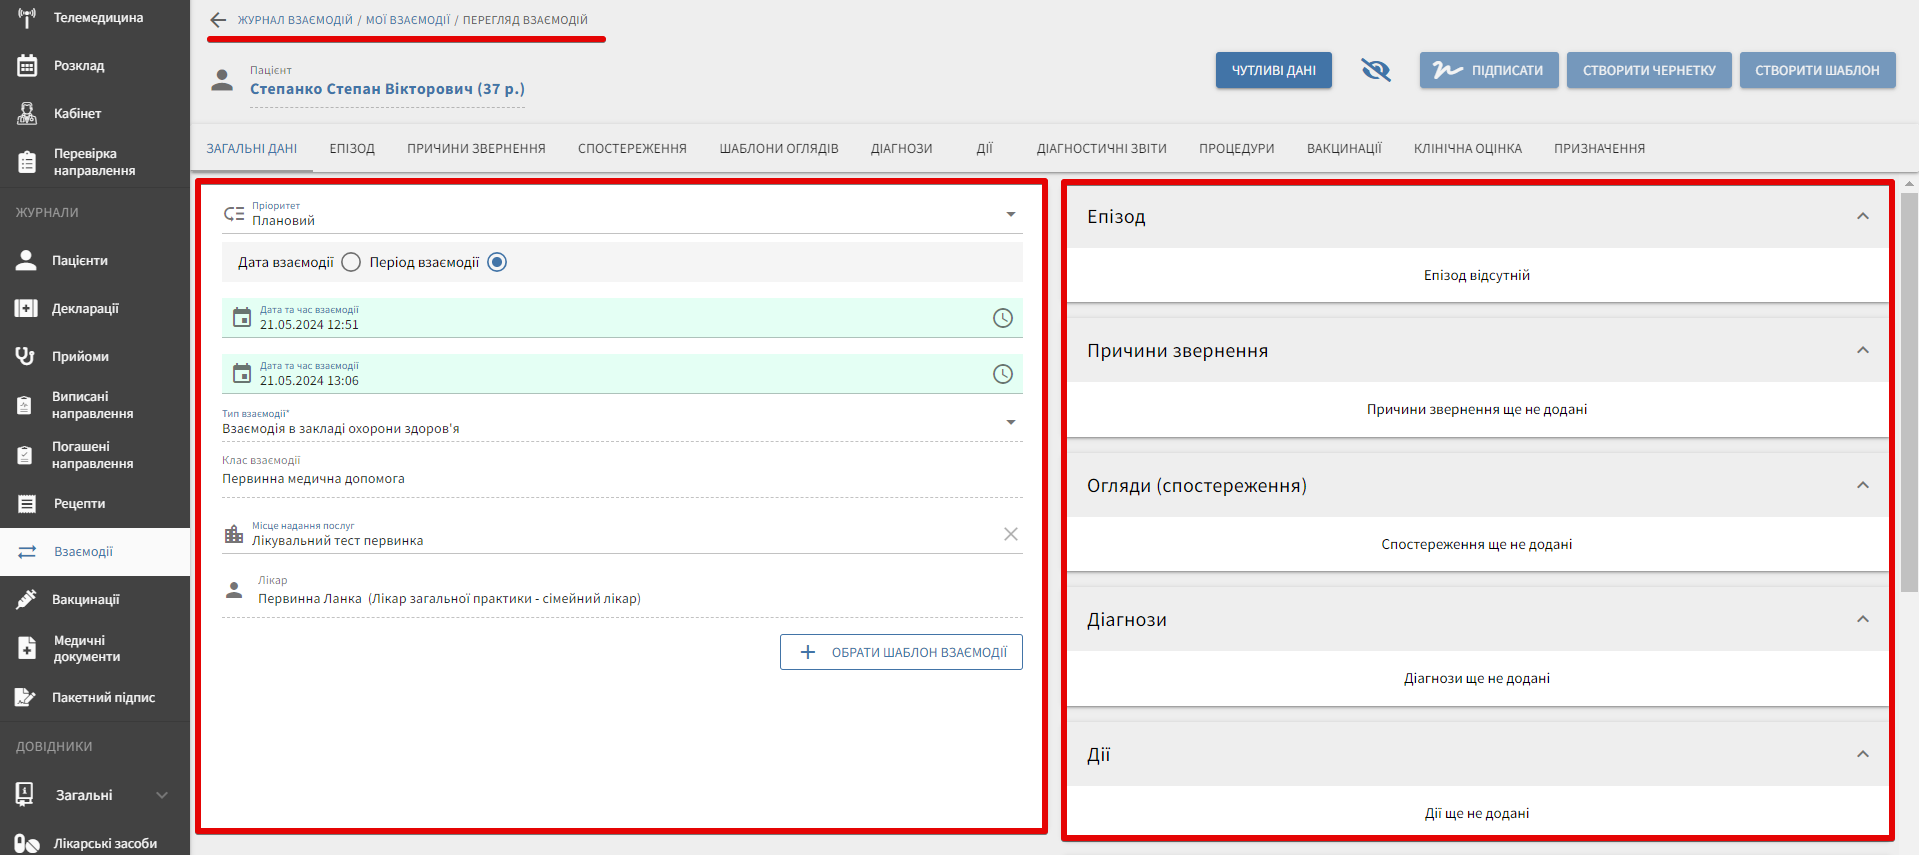Screen dimensions: 1919x855
Task: Open the Тип взаємодії dropdown
Action: coord(1010,422)
